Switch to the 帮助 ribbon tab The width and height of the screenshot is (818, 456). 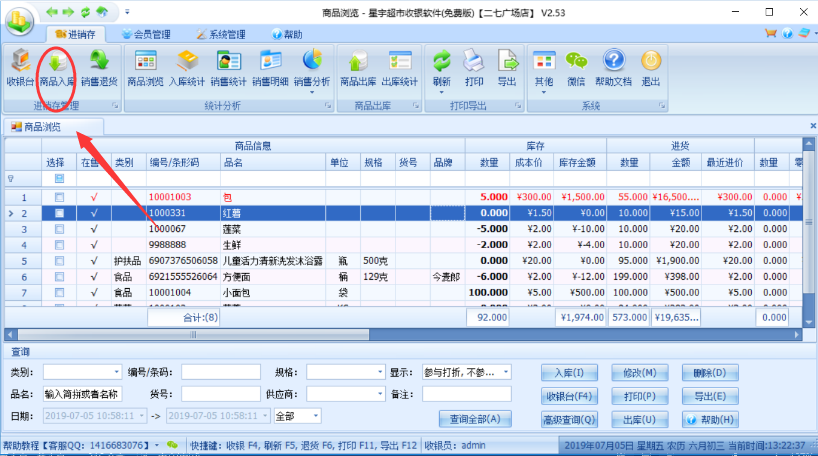(287, 34)
